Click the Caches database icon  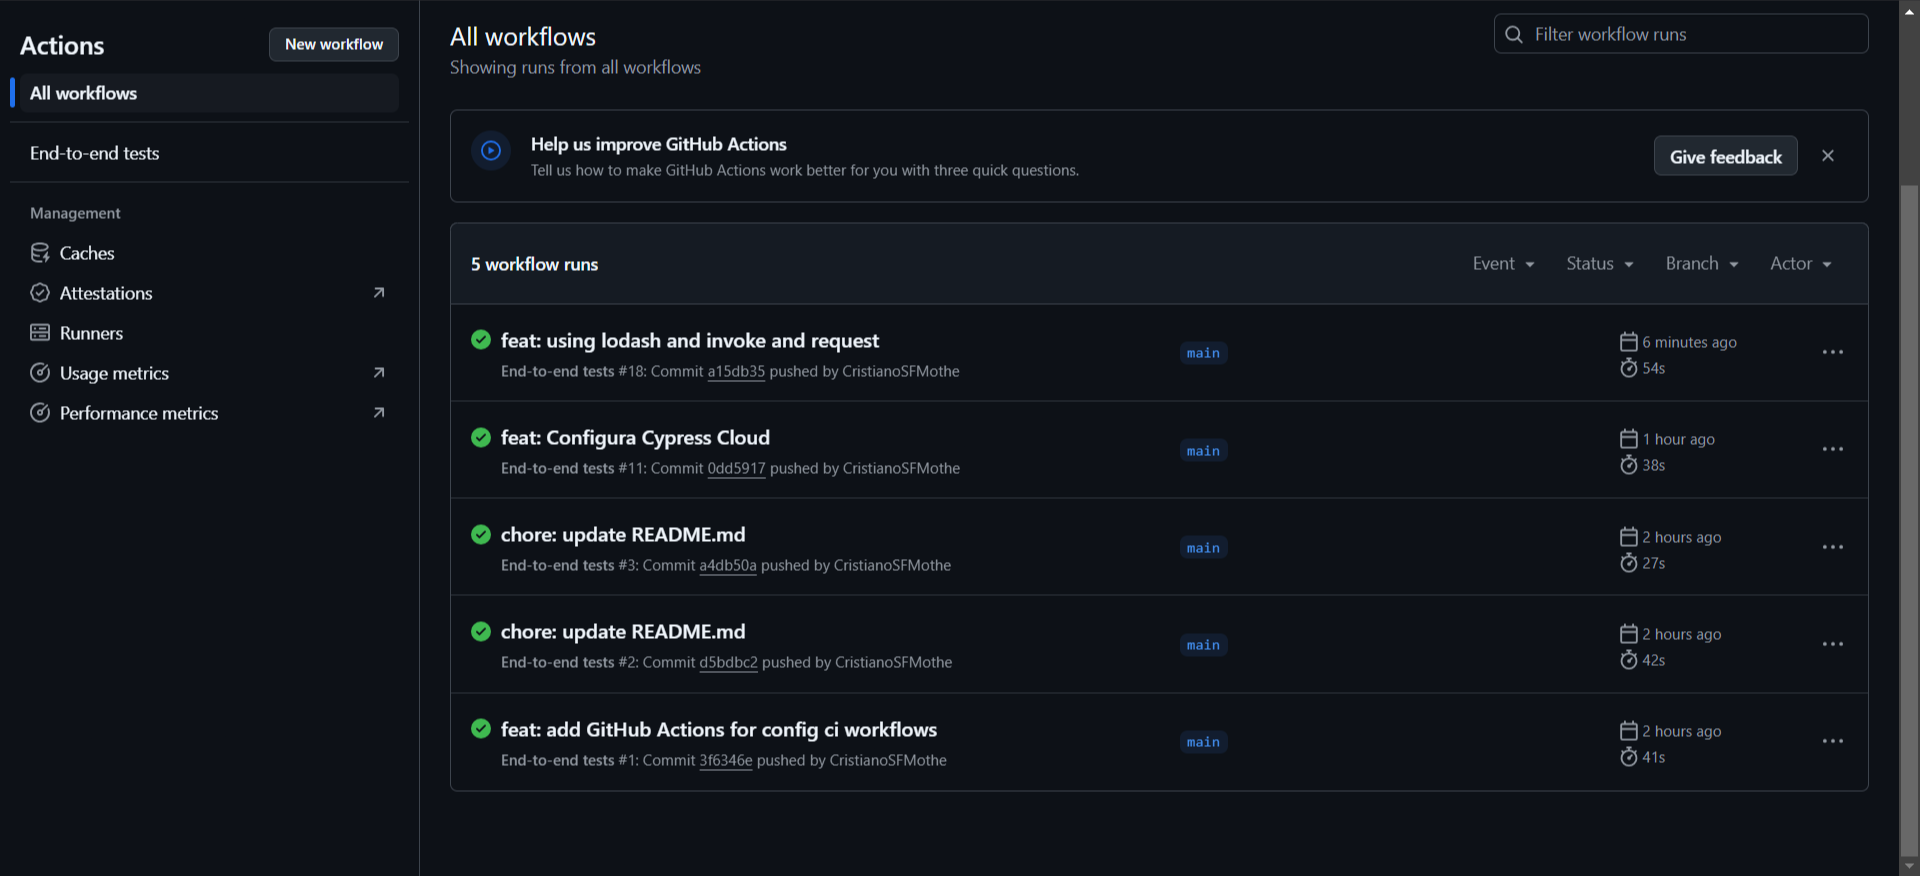click(x=40, y=253)
